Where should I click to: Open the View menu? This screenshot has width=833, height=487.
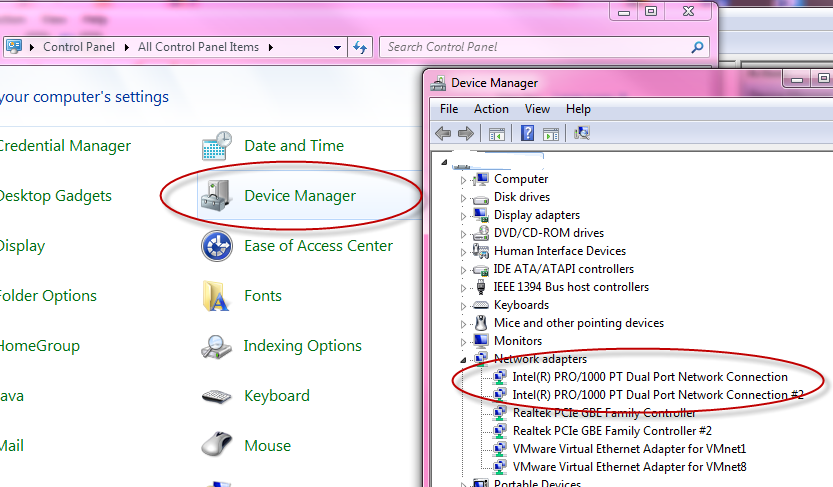537,109
